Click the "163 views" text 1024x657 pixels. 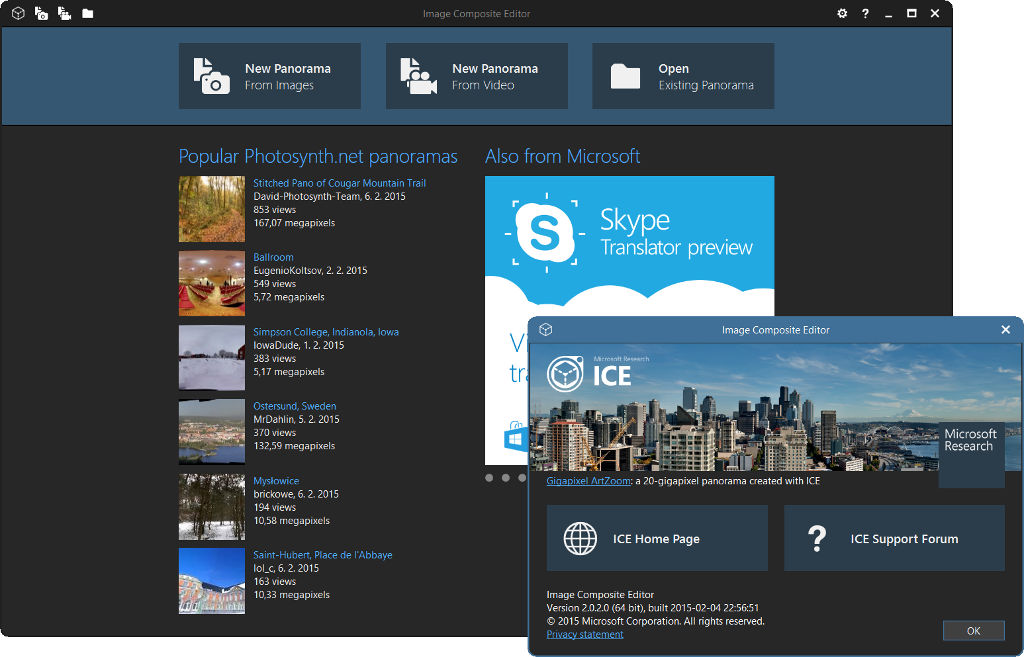[274, 581]
